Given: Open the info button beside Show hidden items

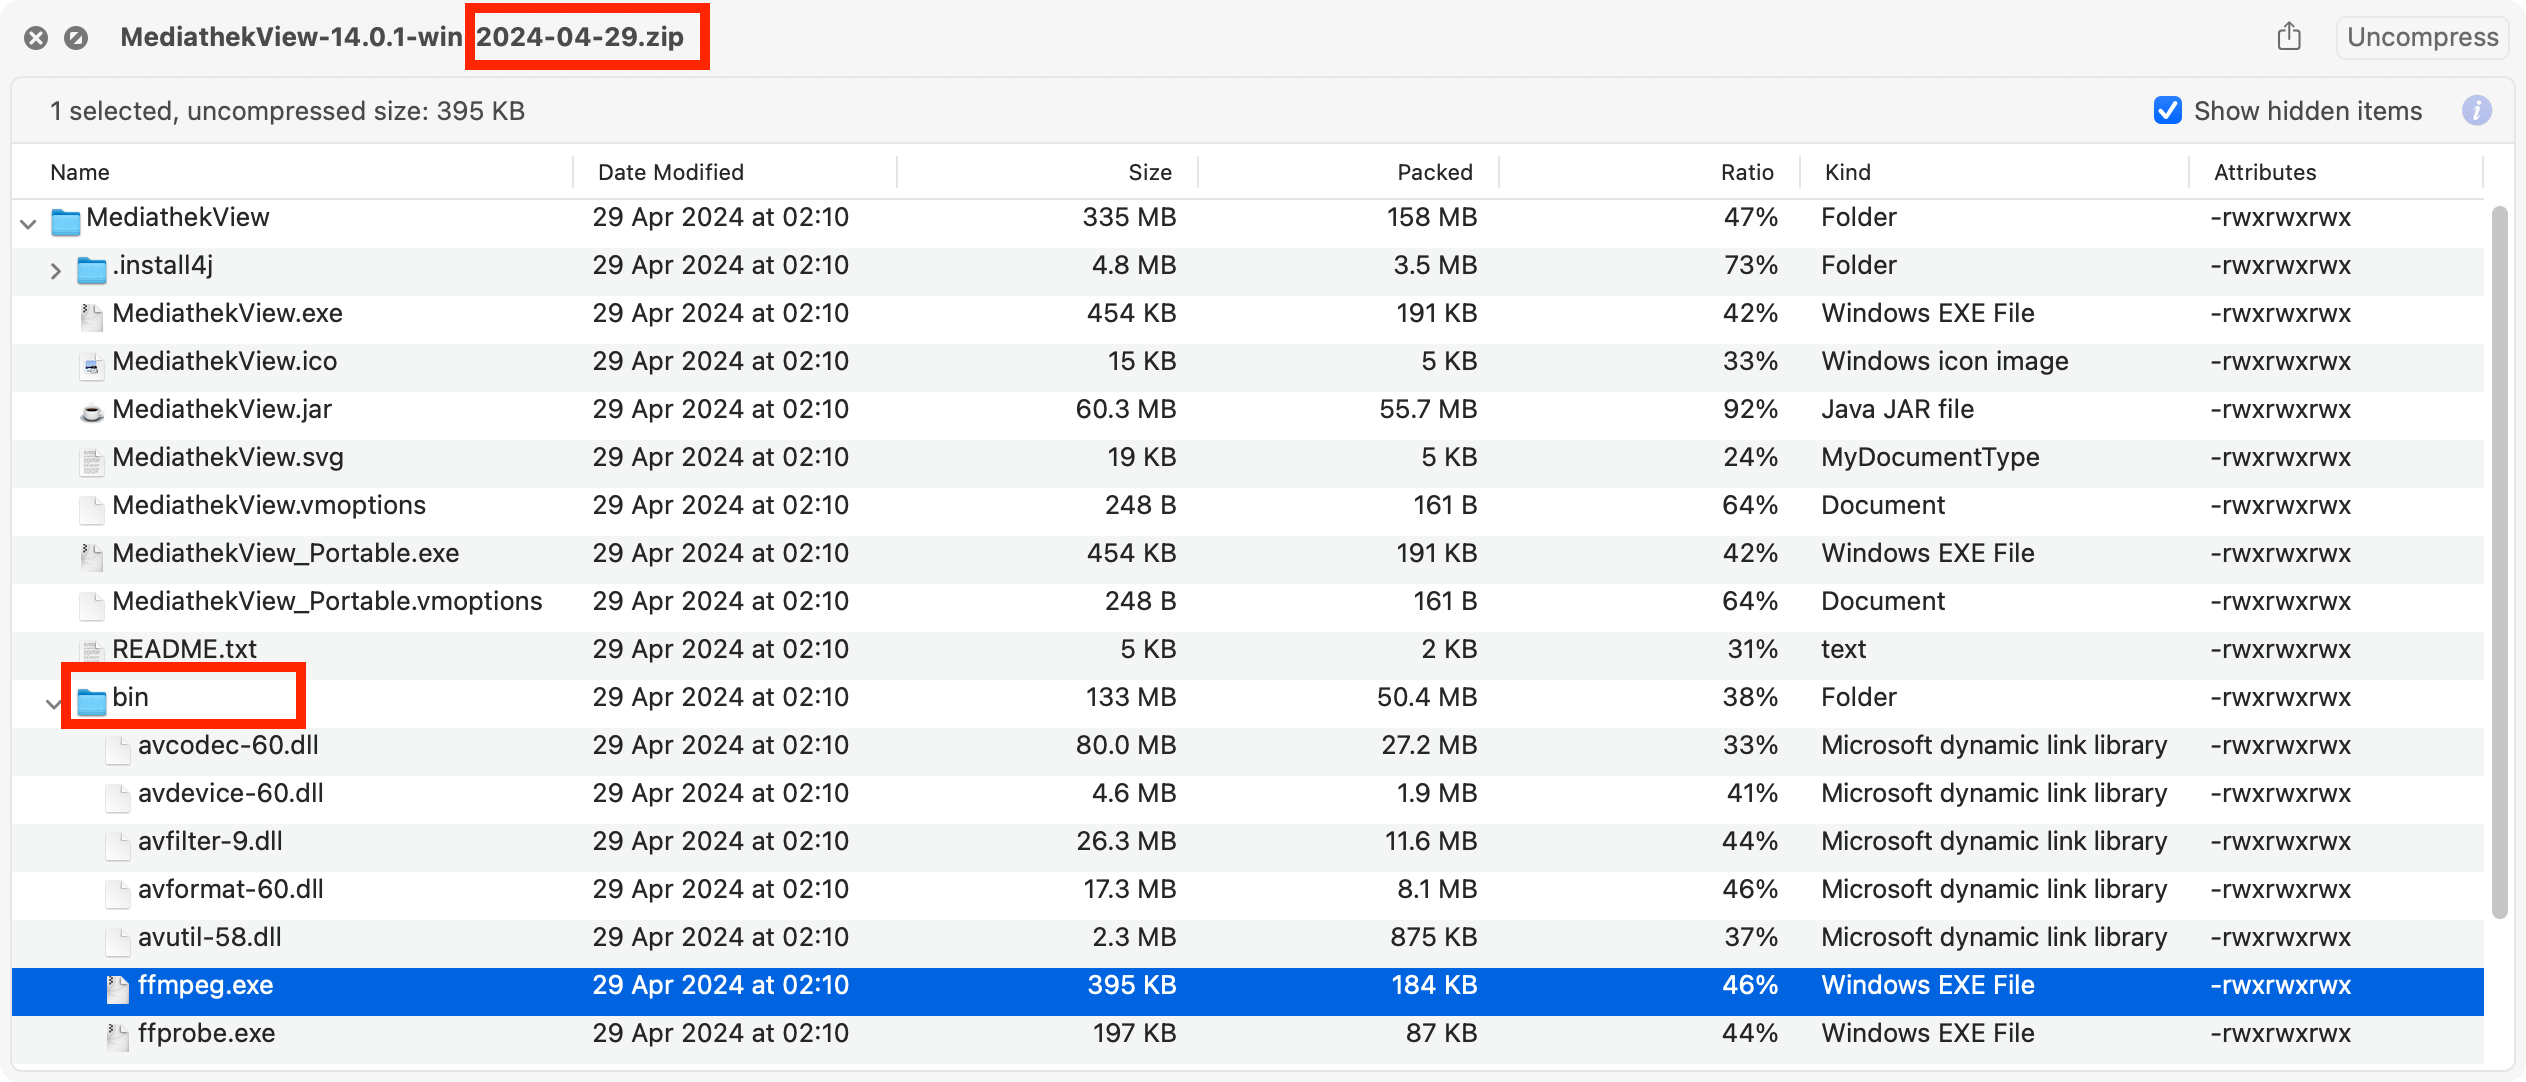Looking at the screenshot, I should pyautogui.click(x=2476, y=110).
